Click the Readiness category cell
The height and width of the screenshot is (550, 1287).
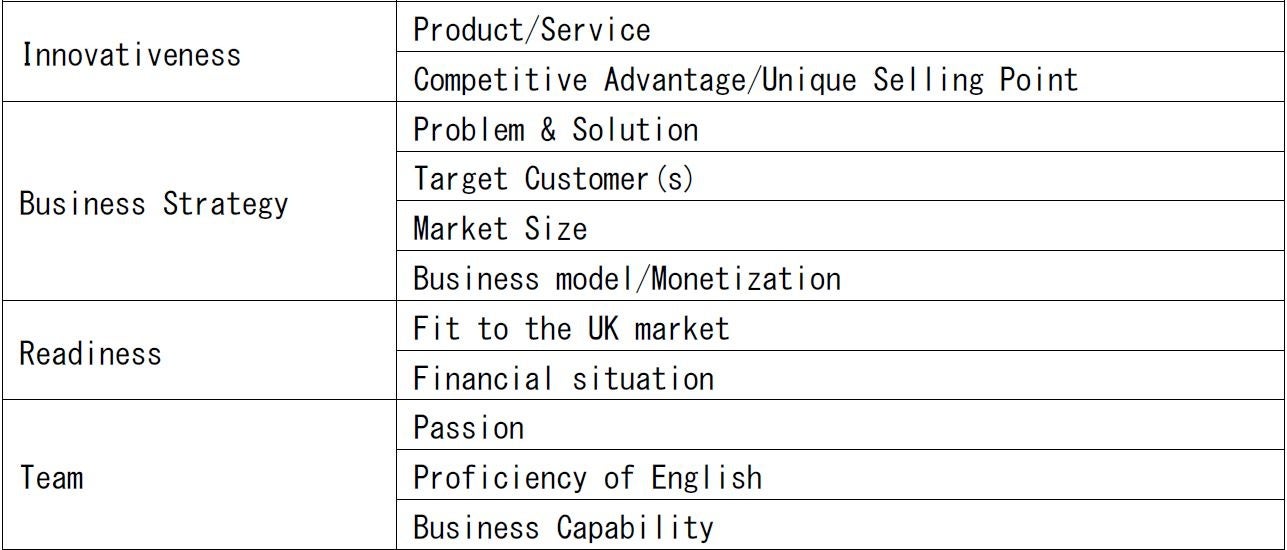[90, 353]
